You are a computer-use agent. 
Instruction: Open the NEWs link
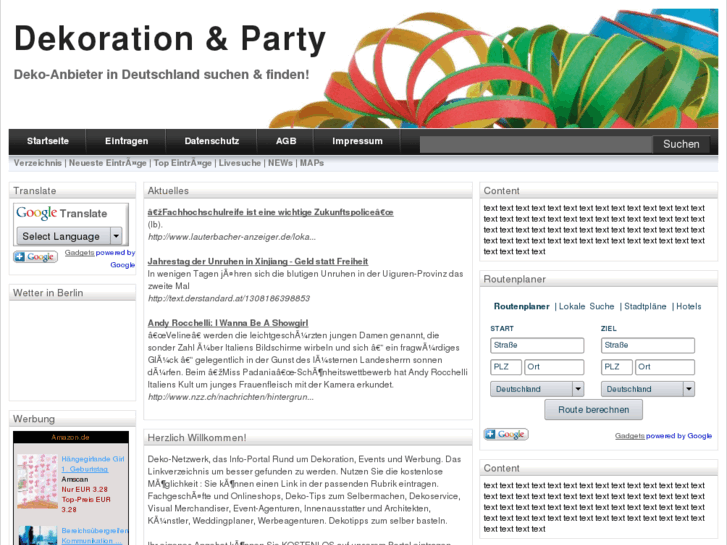click(280, 163)
